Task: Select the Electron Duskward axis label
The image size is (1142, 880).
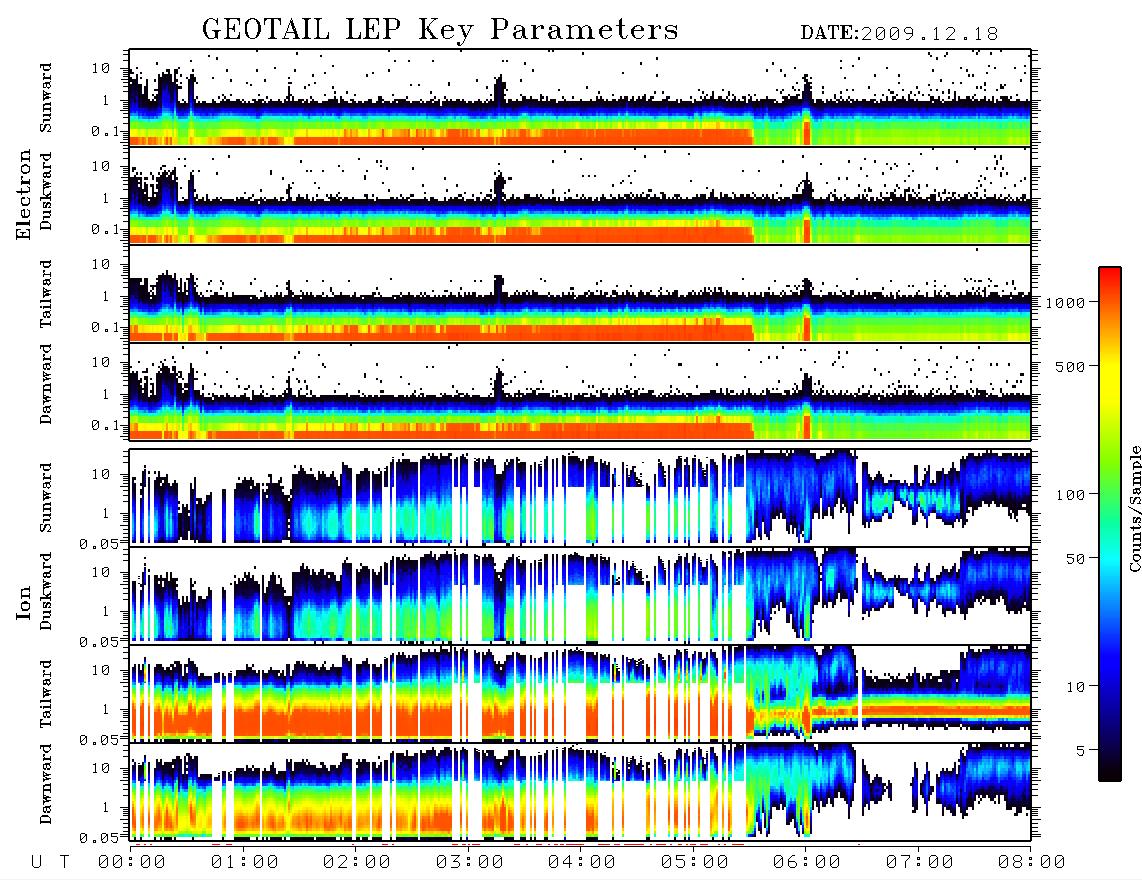Action: tap(46, 191)
